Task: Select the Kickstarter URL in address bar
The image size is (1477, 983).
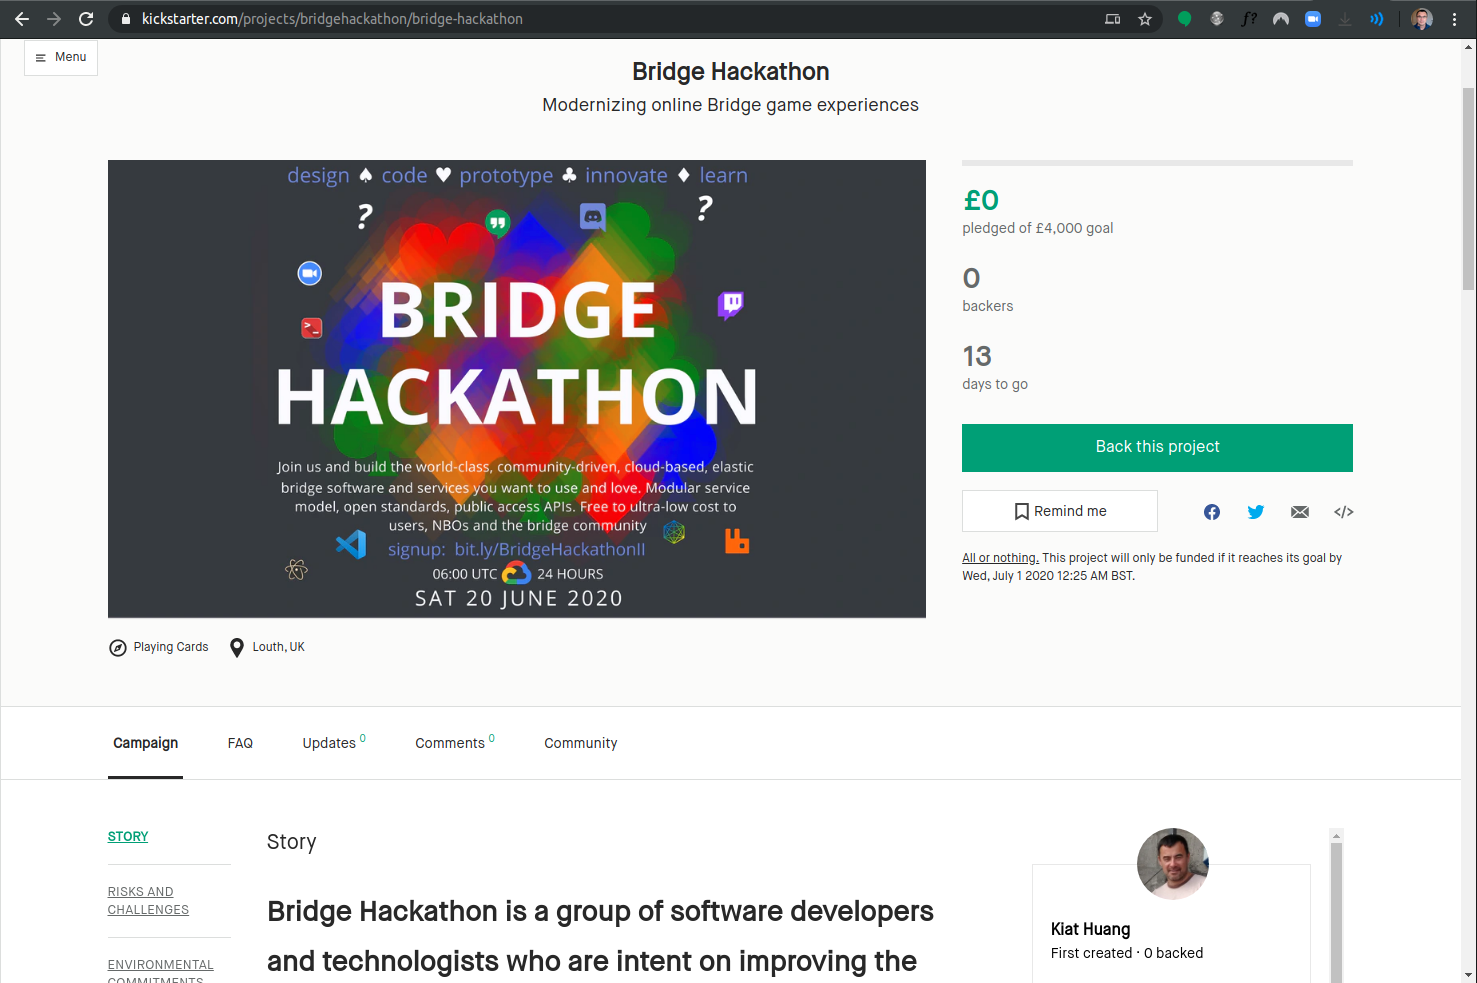Action: [x=332, y=19]
